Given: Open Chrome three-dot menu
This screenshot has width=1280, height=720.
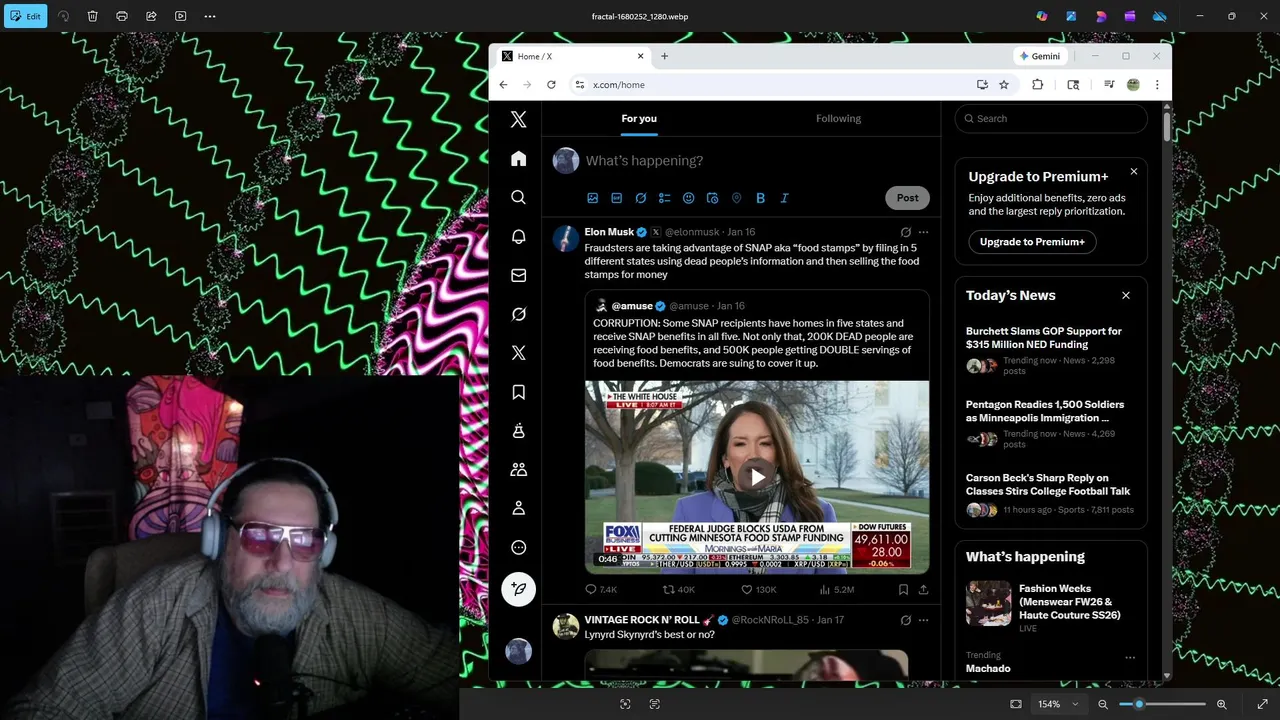Looking at the screenshot, I should 1157,85.
